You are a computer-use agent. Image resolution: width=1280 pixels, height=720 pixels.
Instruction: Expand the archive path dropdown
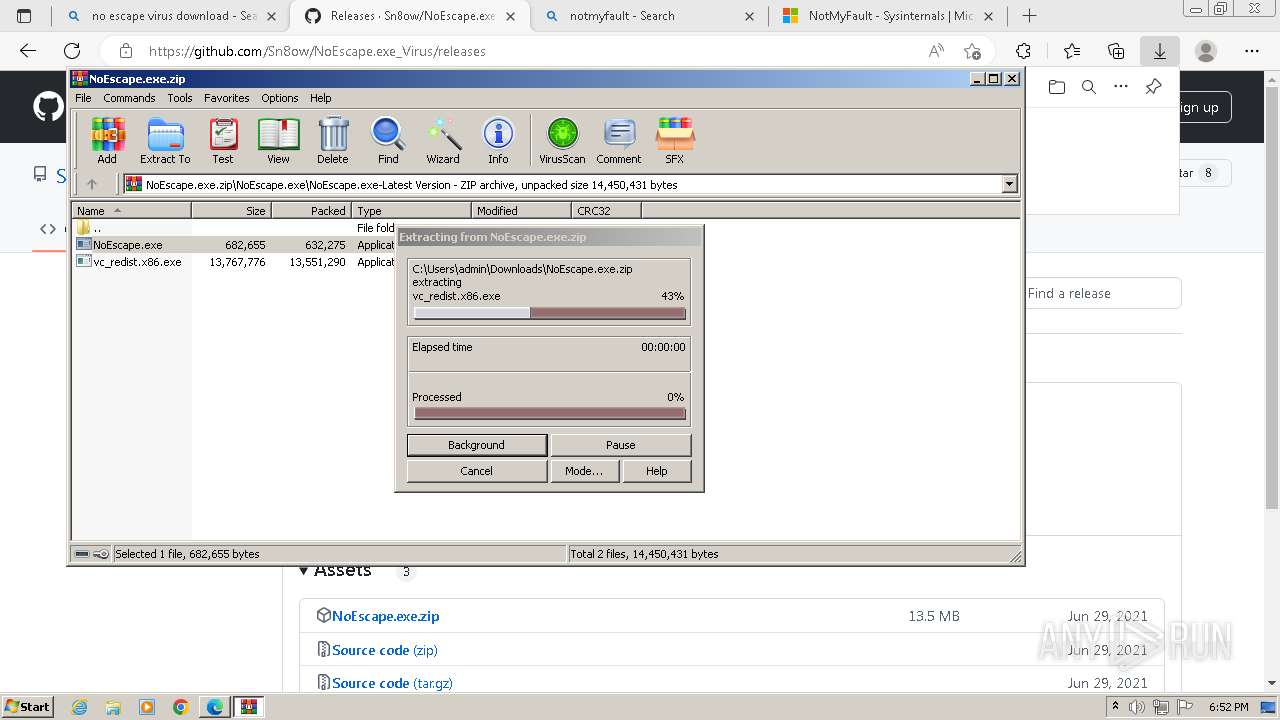coord(1009,184)
